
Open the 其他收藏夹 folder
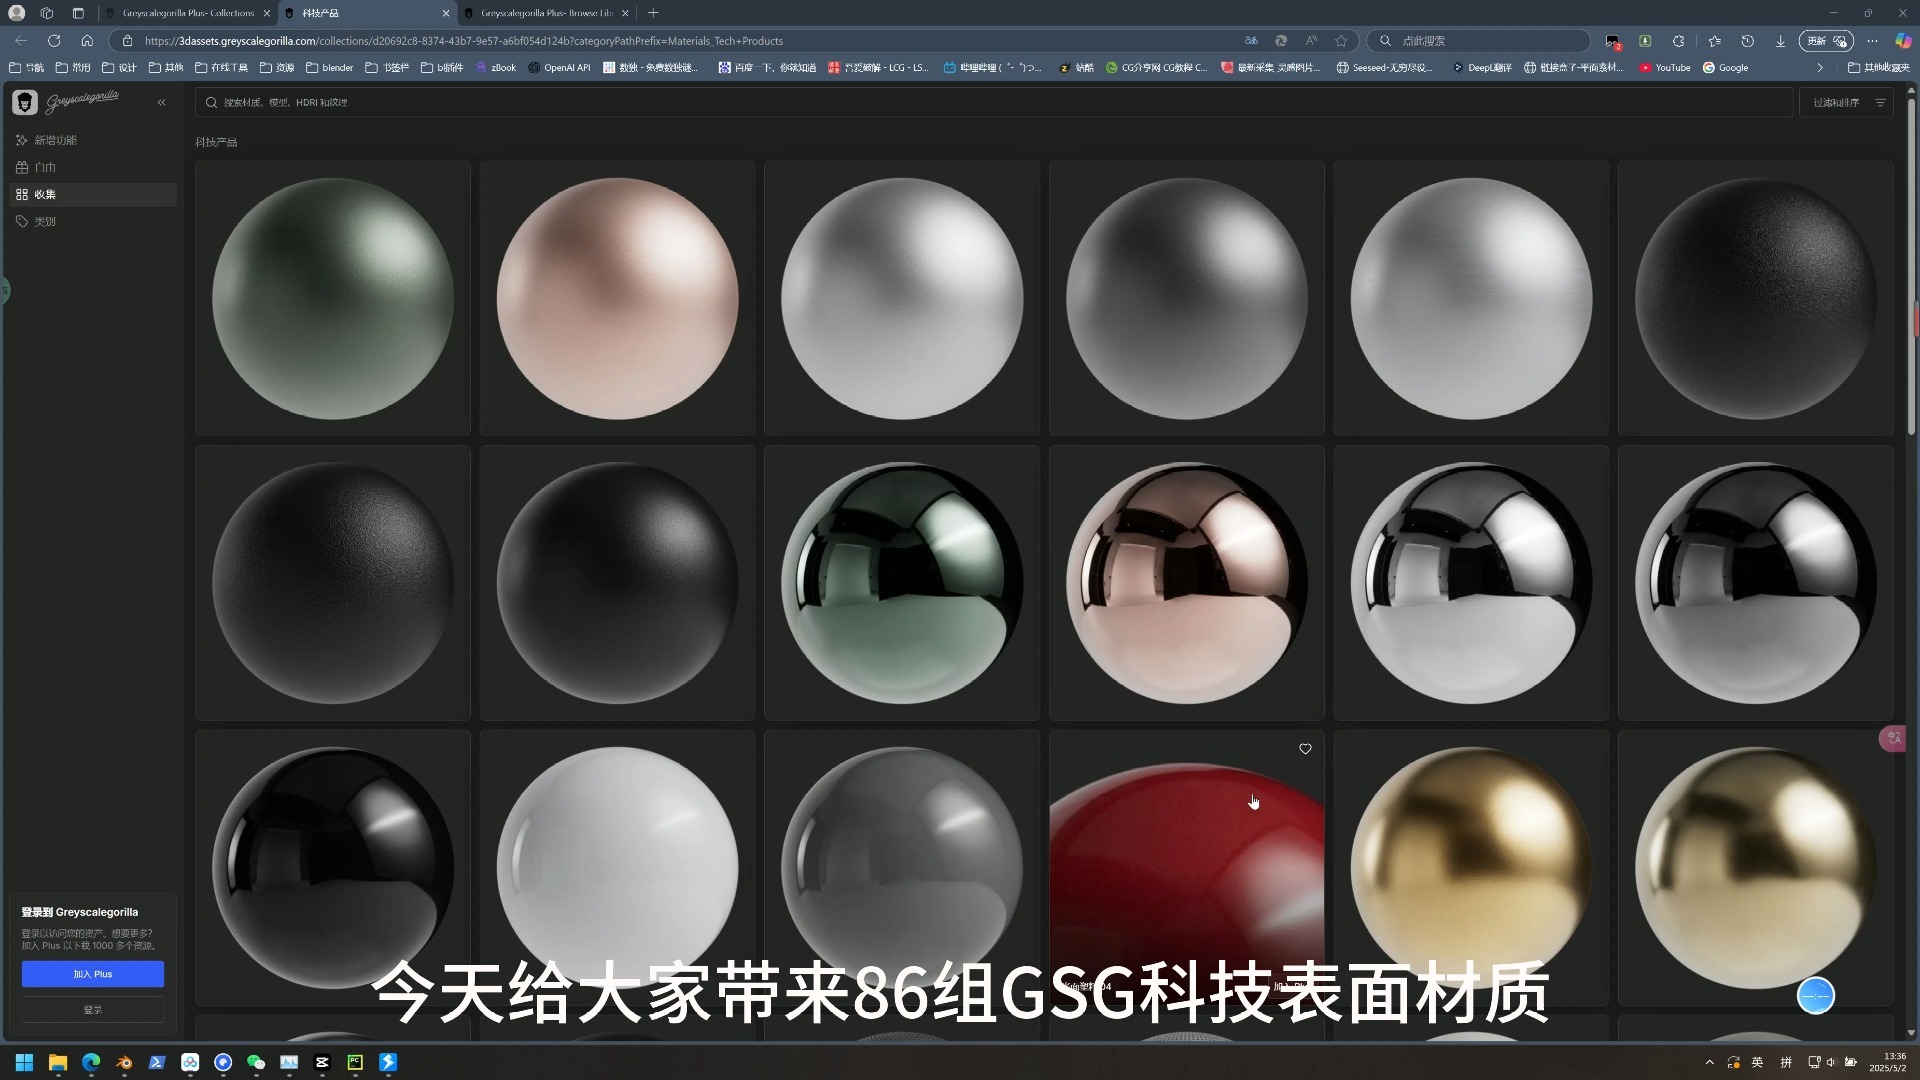point(1878,68)
